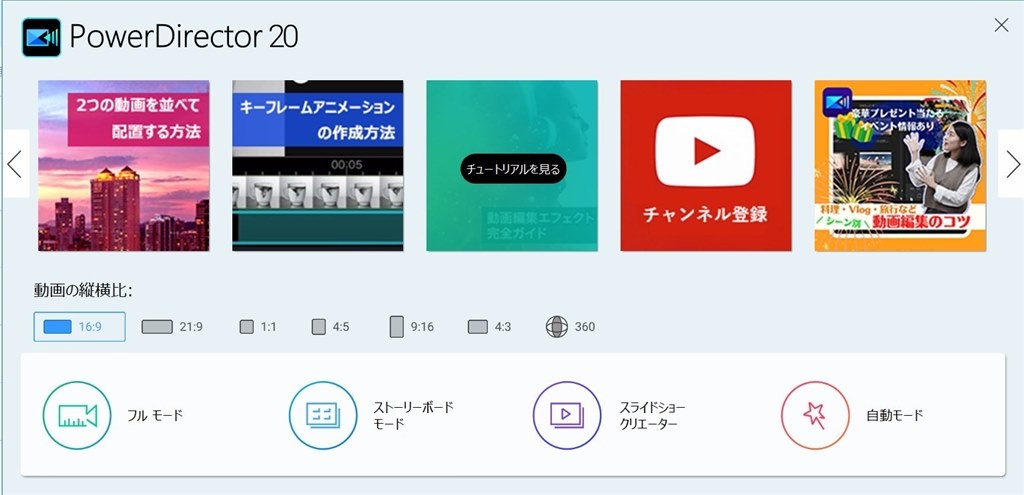This screenshot has width=1024, height=495.
Task: Open Full Mode via its camera icon
Action: point(77,415)
